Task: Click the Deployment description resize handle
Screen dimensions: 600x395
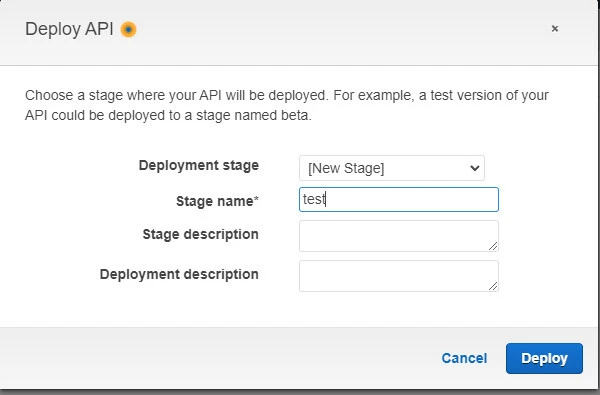Action: (x=493, y=286)
